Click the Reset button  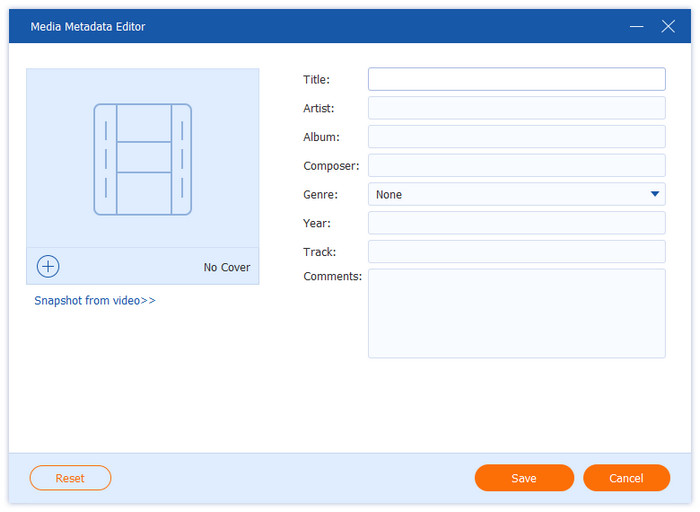[x=70, y=478]
